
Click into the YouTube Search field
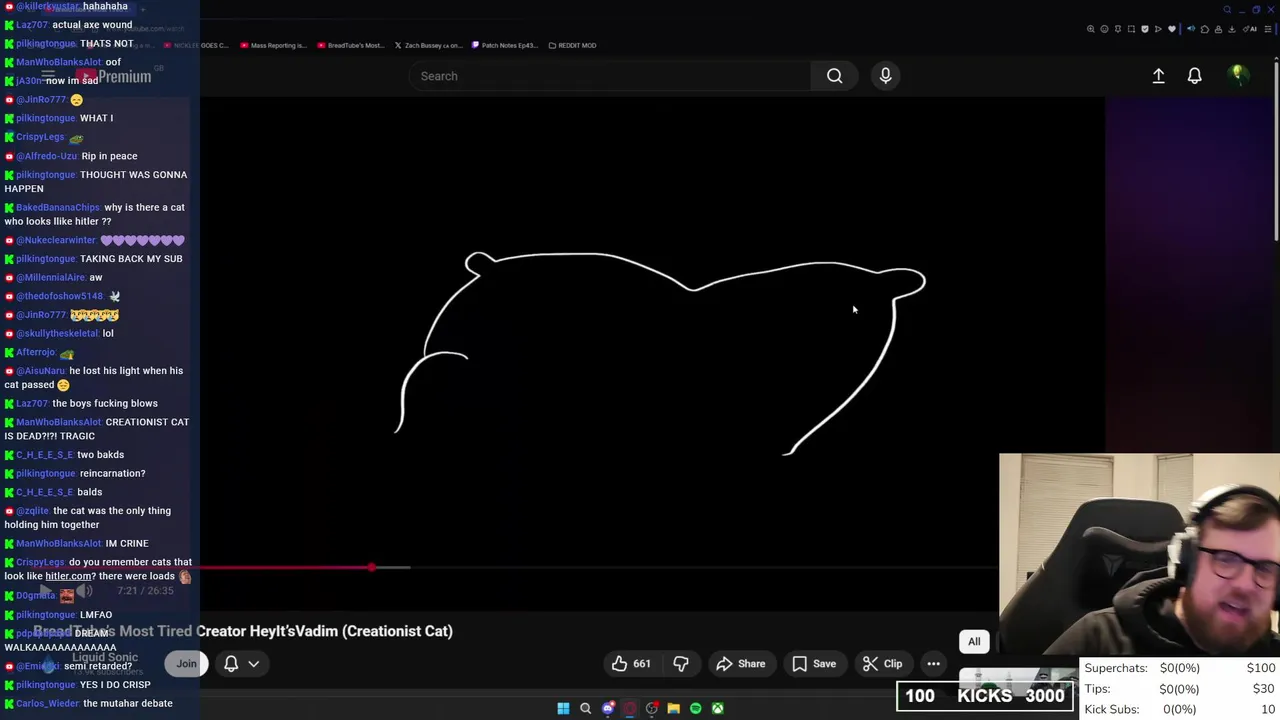point(610,76)
